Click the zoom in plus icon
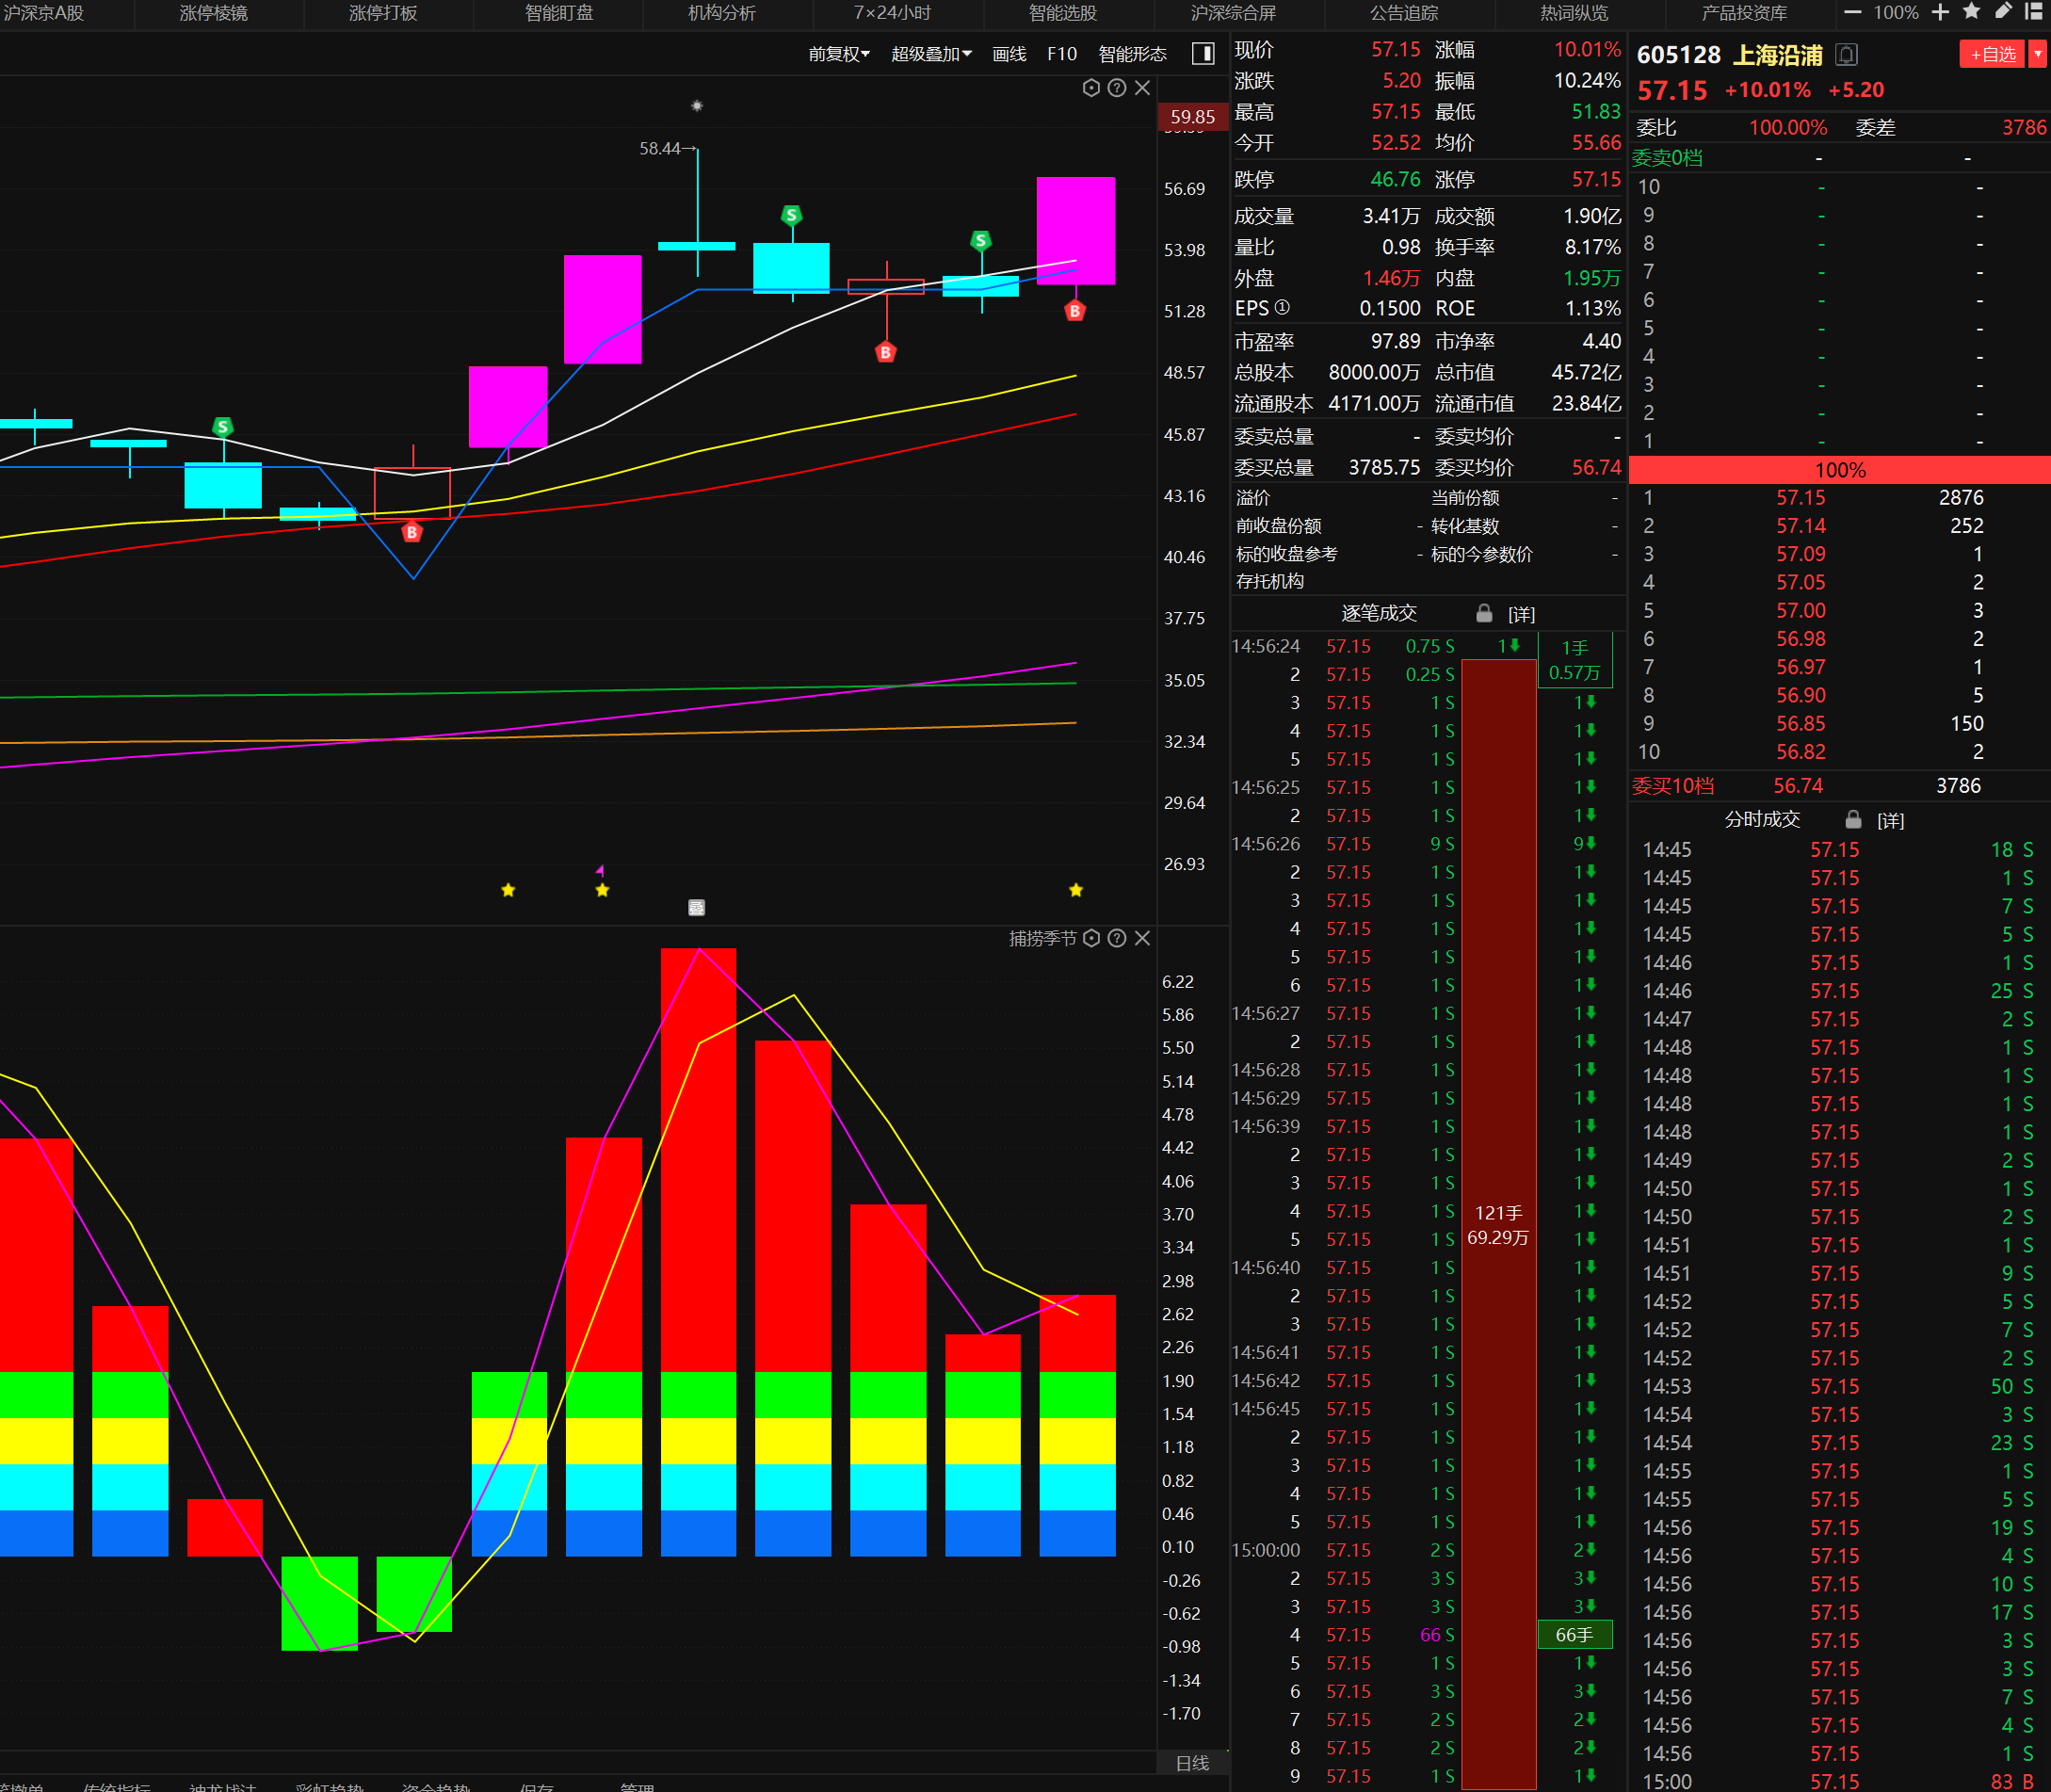The width and height of the screenshot is (2051, 1792). tap(1940, 12)
